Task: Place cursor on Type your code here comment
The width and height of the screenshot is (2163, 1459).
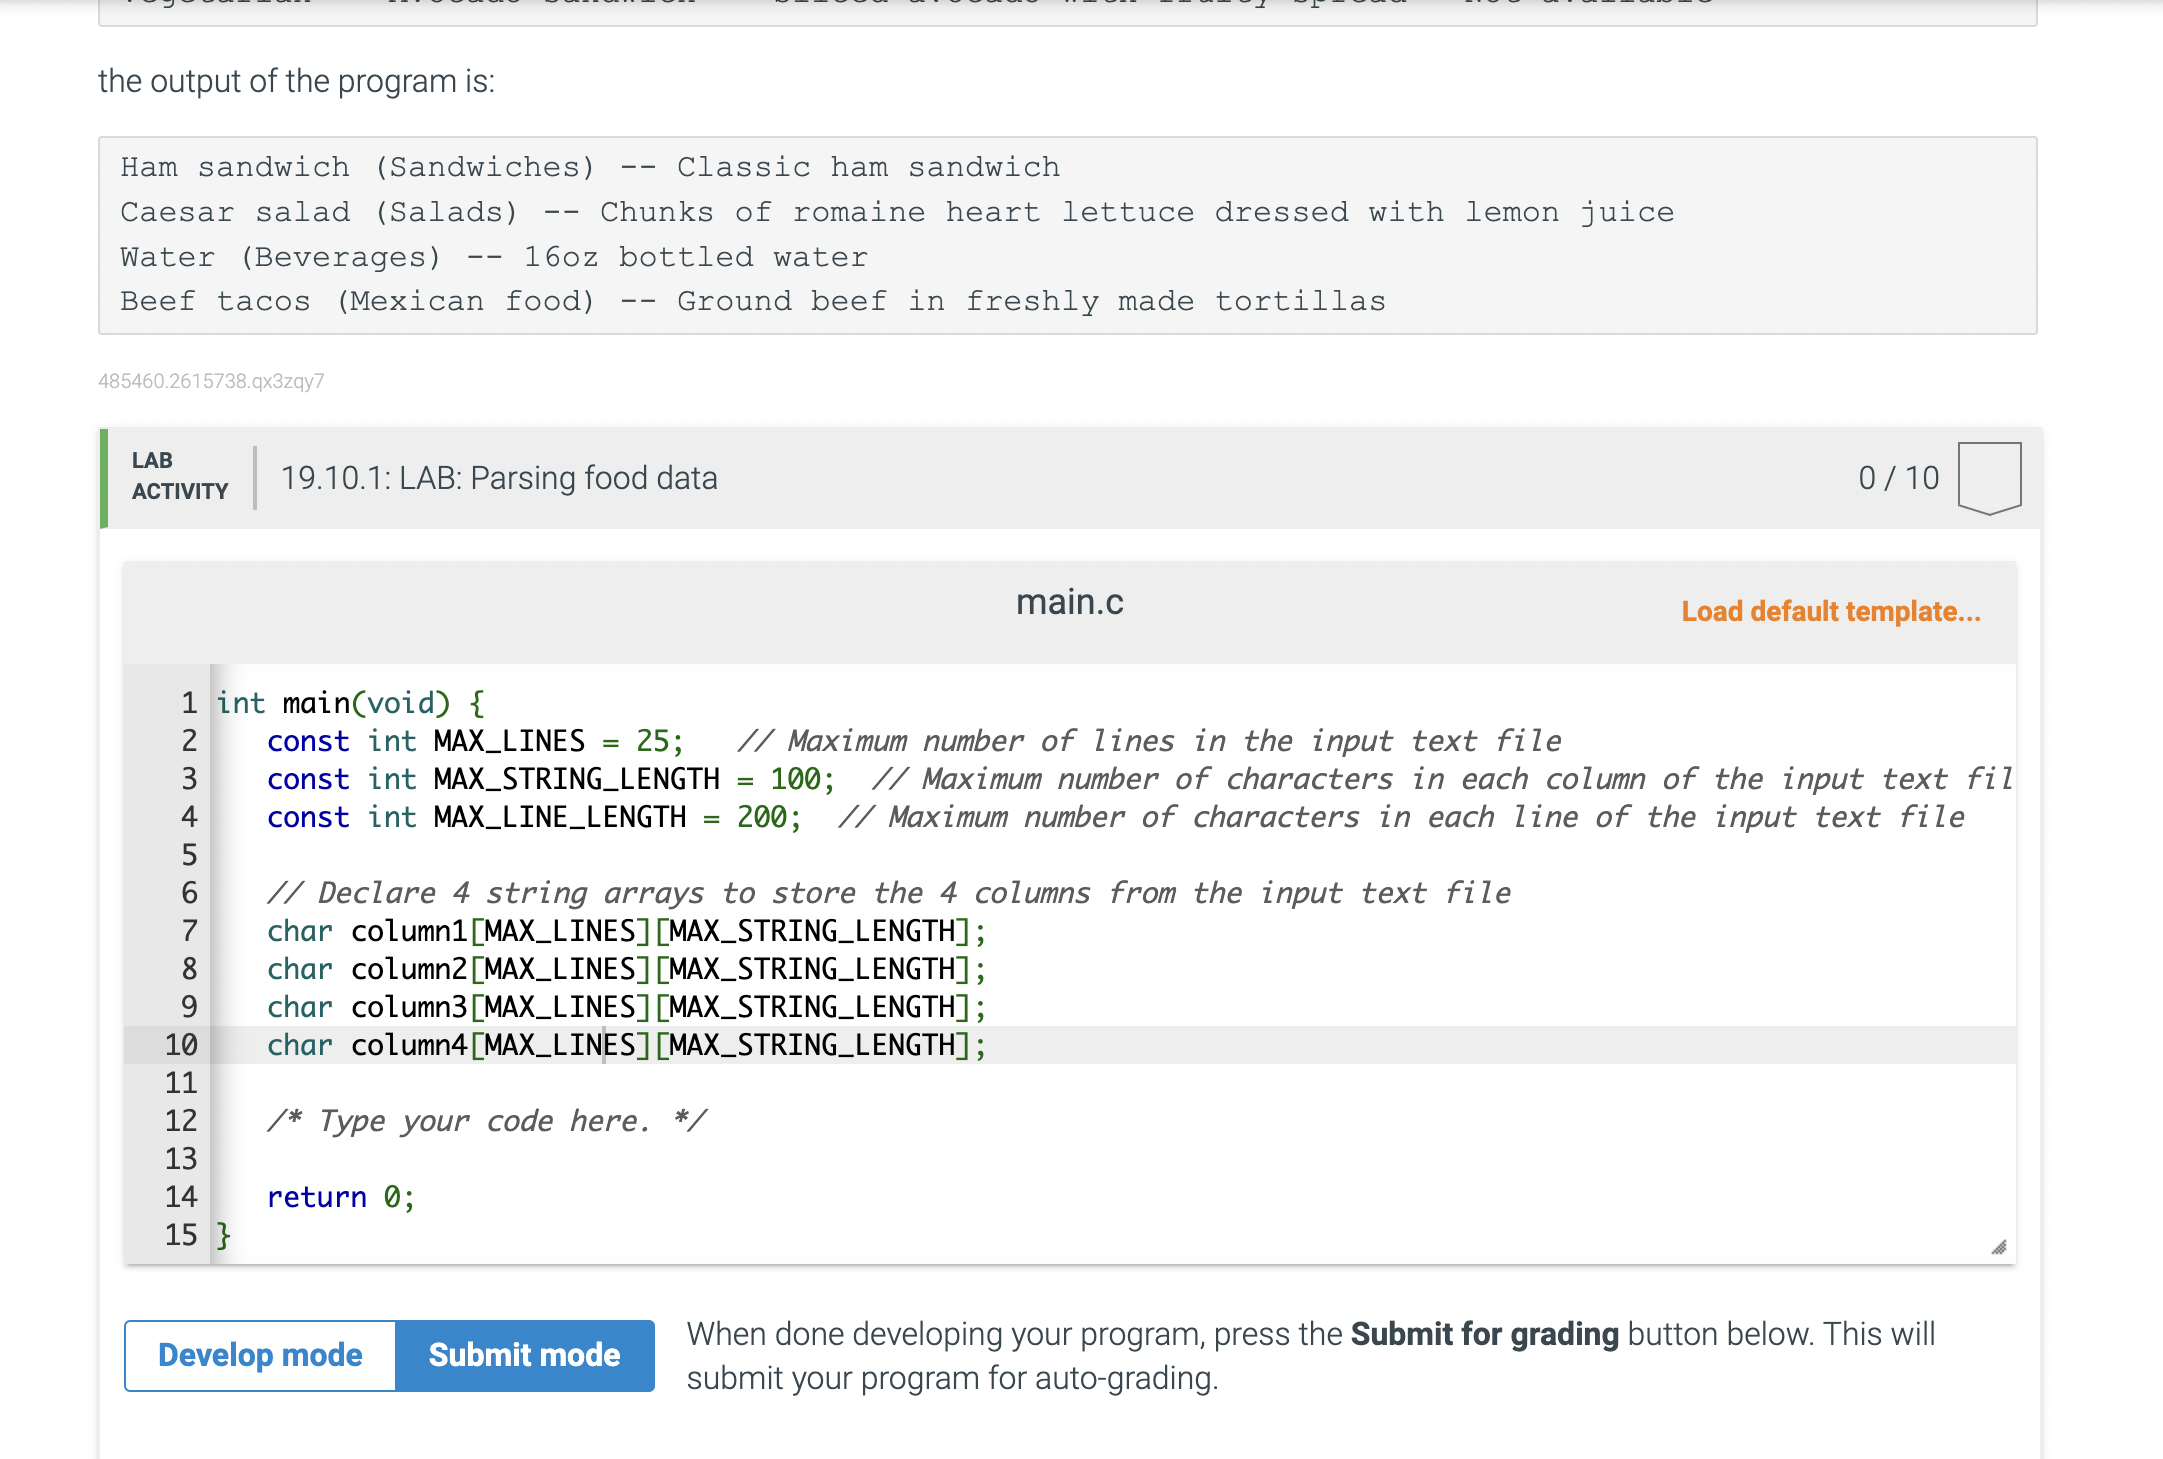Action: point(486,1121)
